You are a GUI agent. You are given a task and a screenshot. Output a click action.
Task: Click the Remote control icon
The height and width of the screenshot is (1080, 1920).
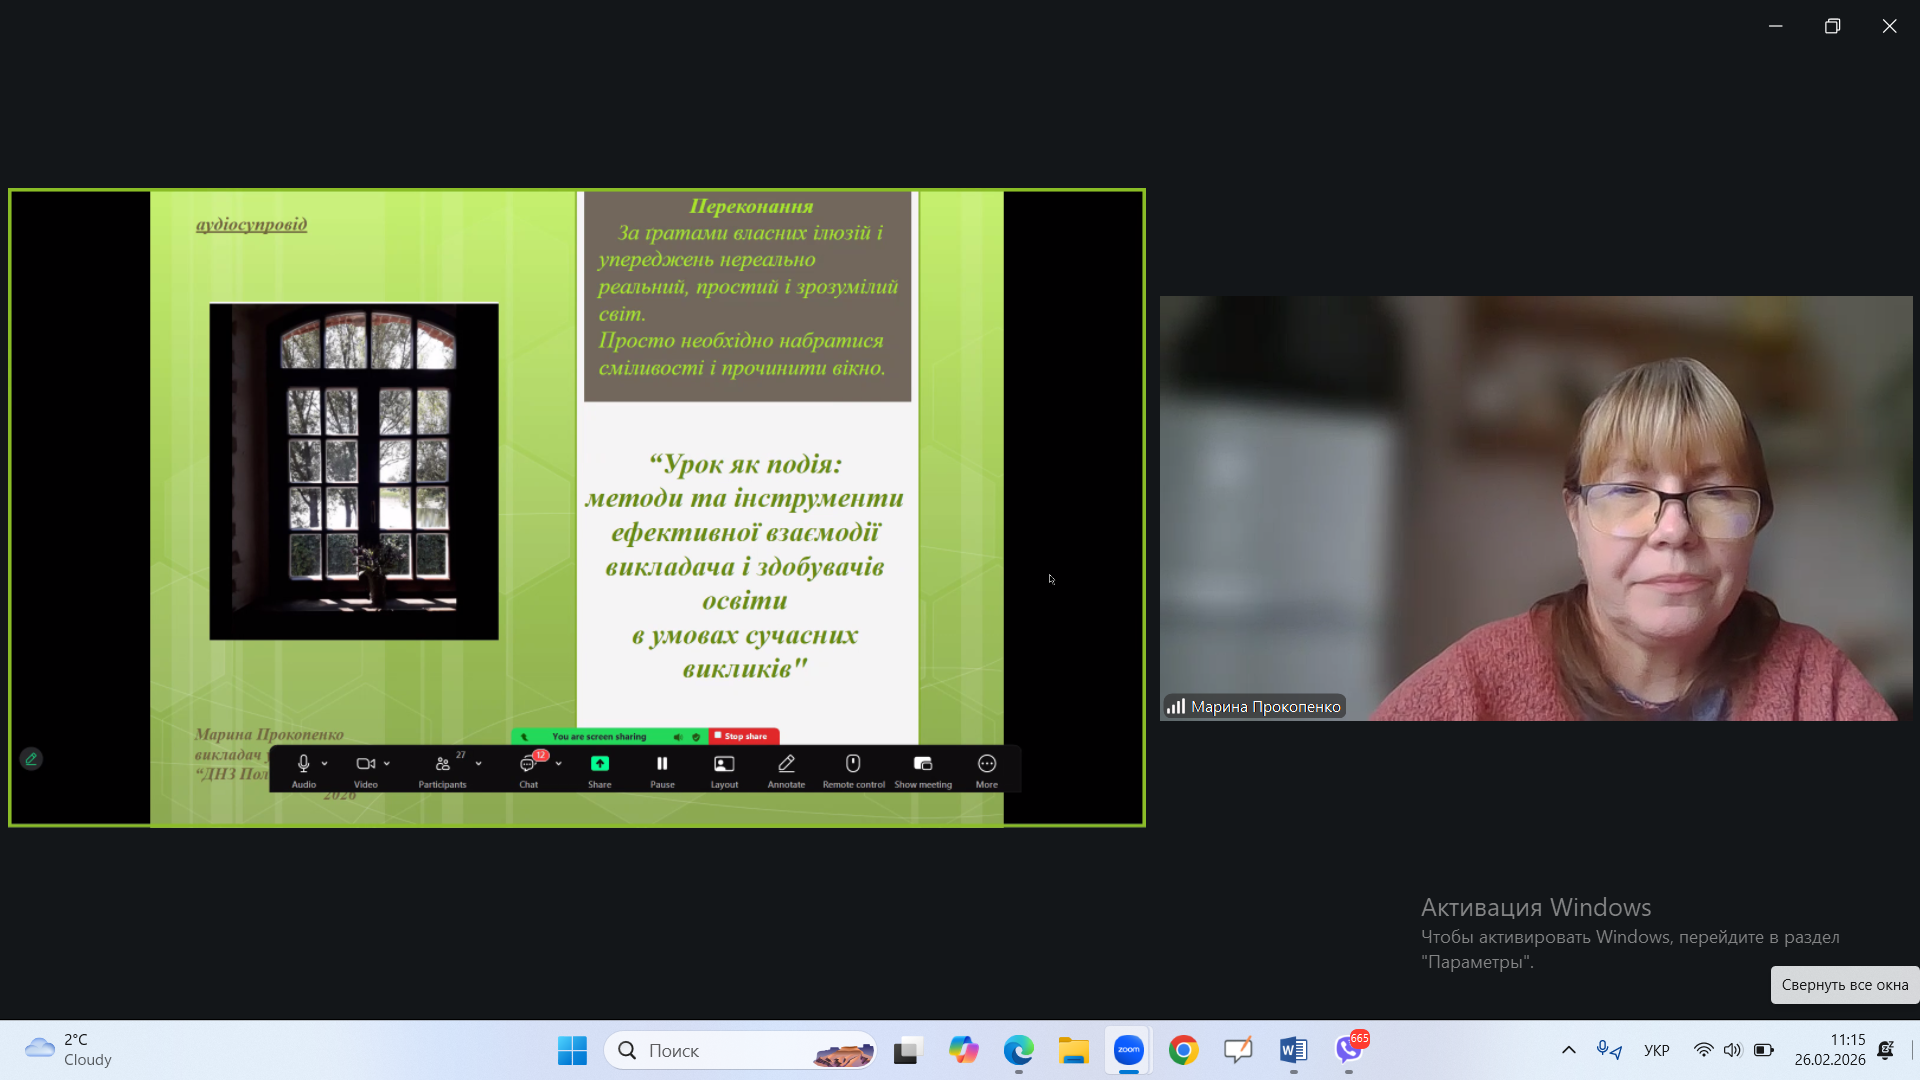853,765
